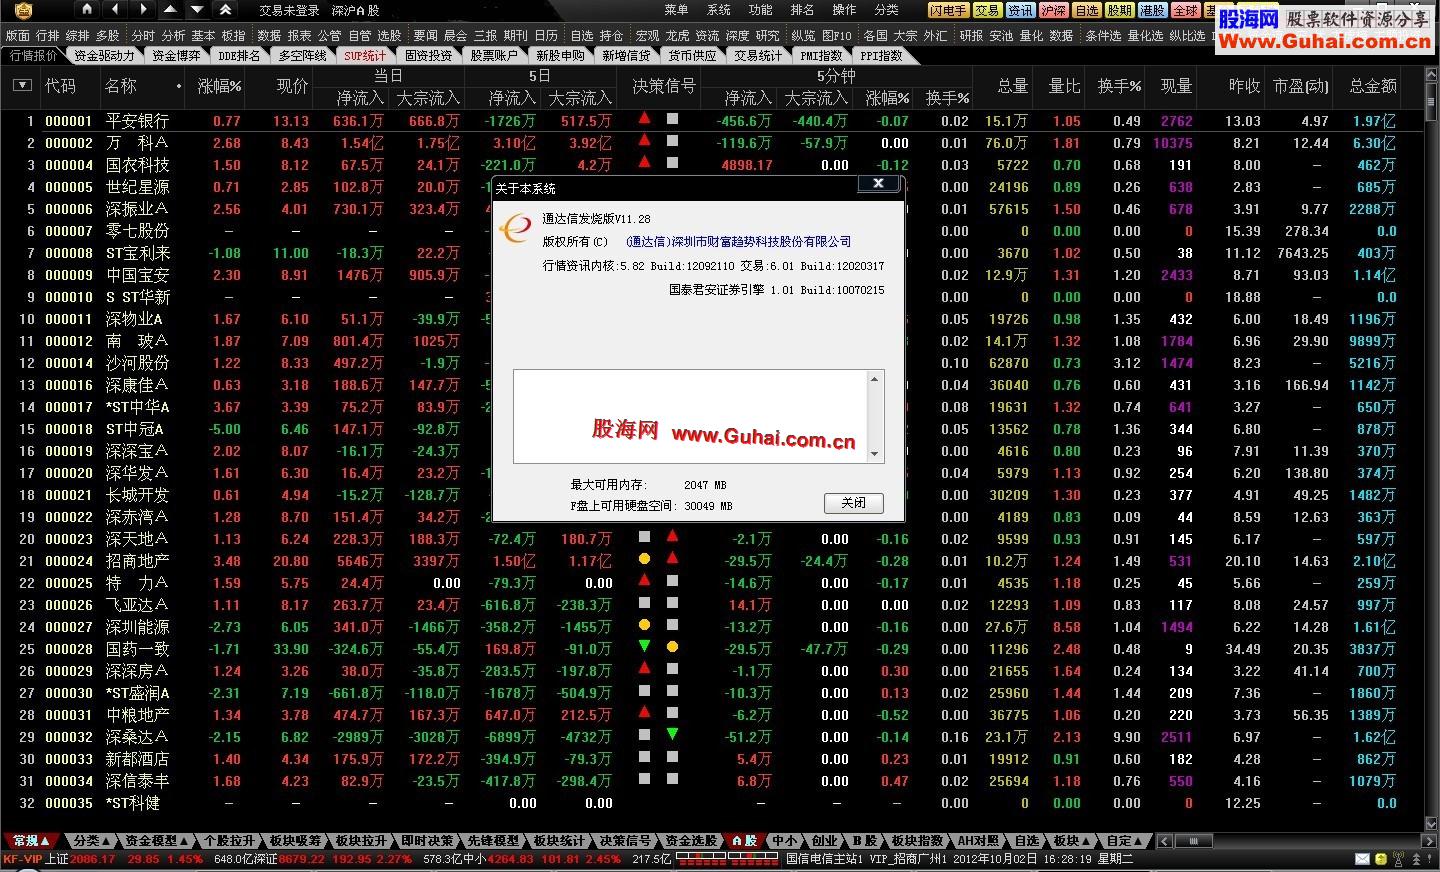The image size is (1440, 872).
Task: Select the 决策信号 bottom tab
Action: click(x=625, y=841)
